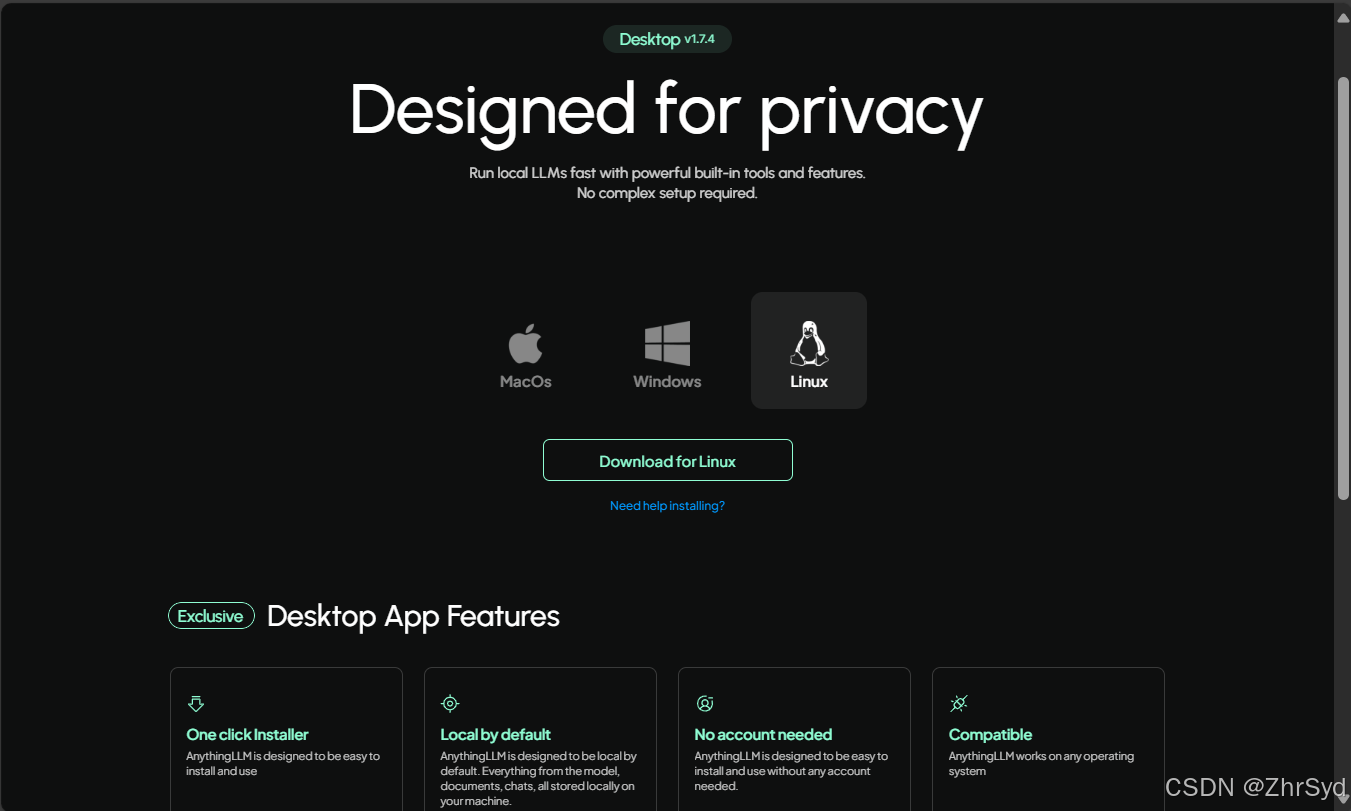Click the description under Local by default

(538, 779)
